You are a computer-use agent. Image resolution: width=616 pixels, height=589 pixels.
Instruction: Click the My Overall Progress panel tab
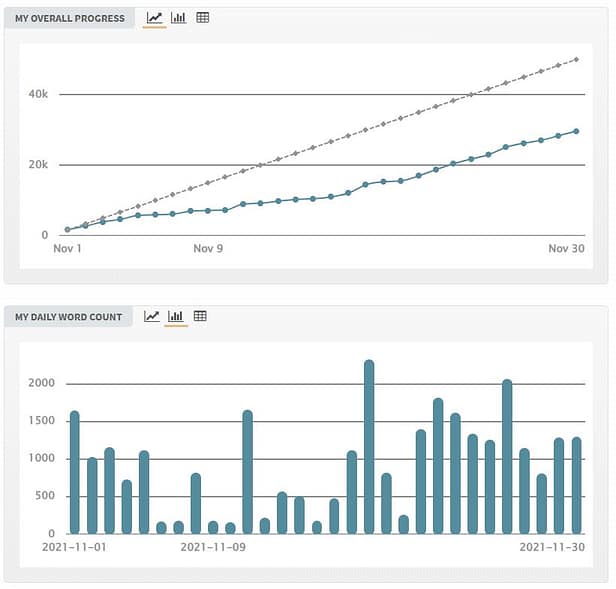pos(69,18)
